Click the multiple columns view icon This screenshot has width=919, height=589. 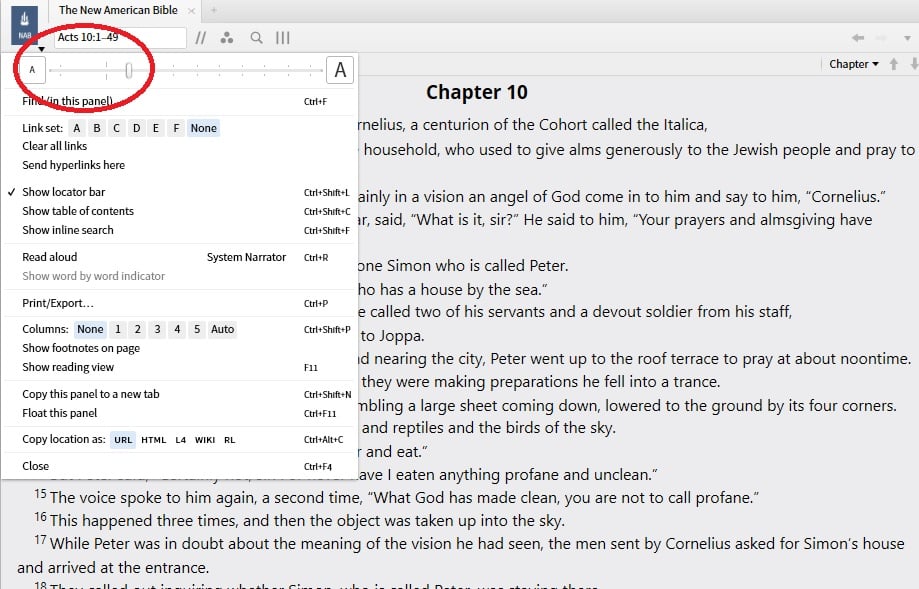click(x=283, y=38)
